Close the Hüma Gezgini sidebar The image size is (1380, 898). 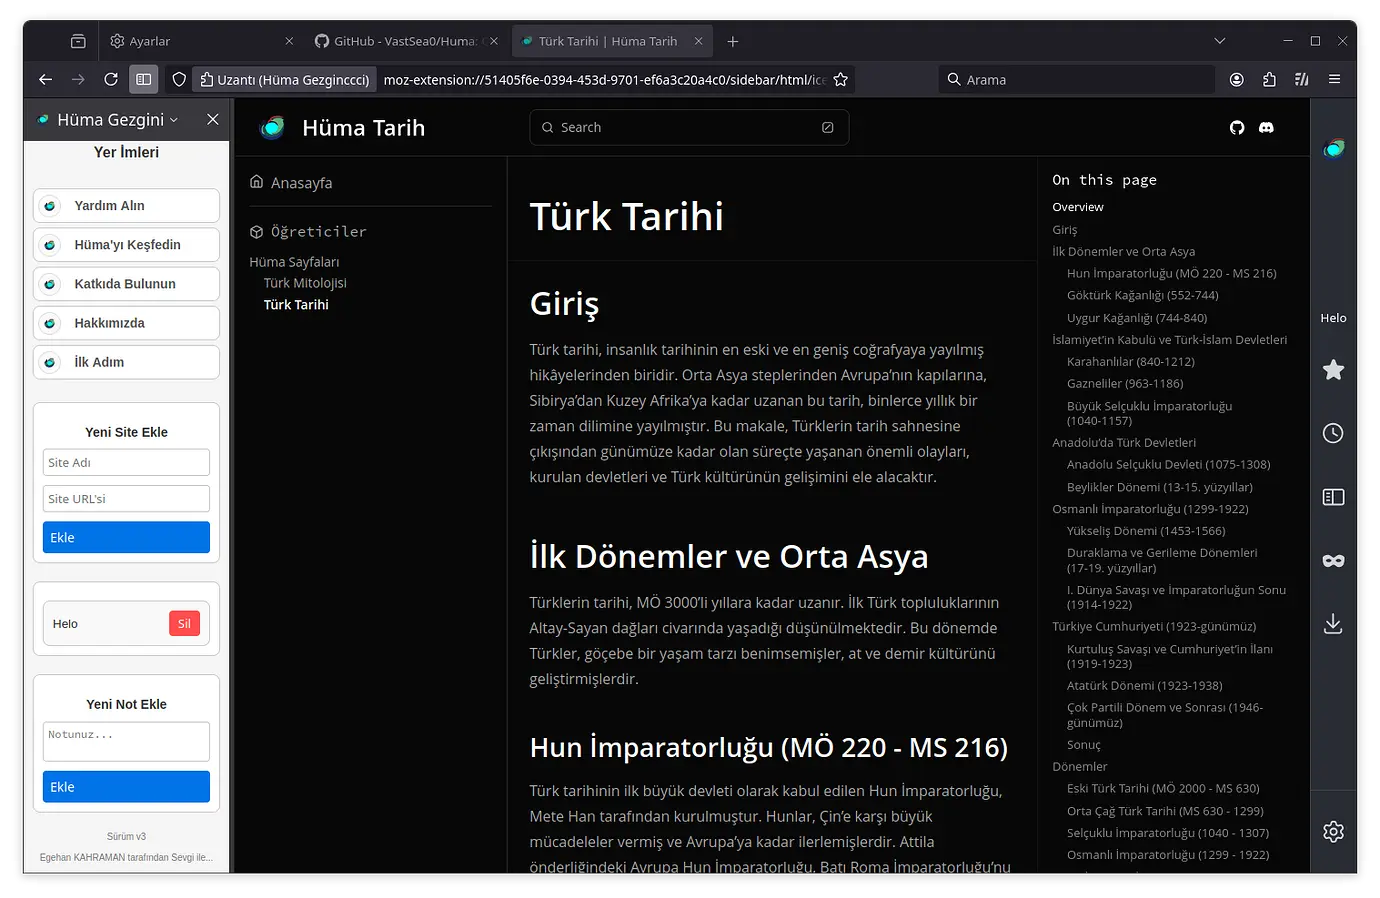pos(213,119)
